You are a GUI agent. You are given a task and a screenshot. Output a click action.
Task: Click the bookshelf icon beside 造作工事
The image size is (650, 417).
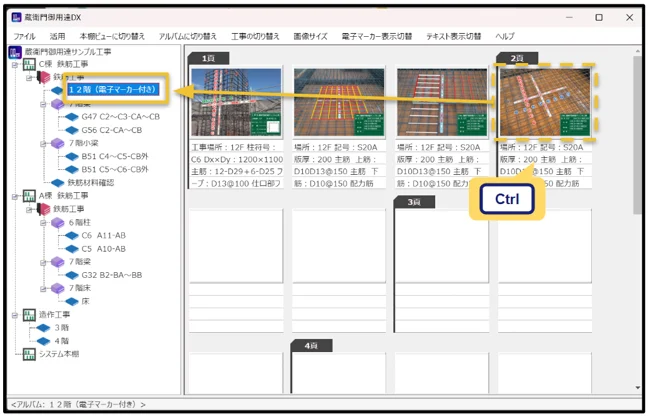28,313
